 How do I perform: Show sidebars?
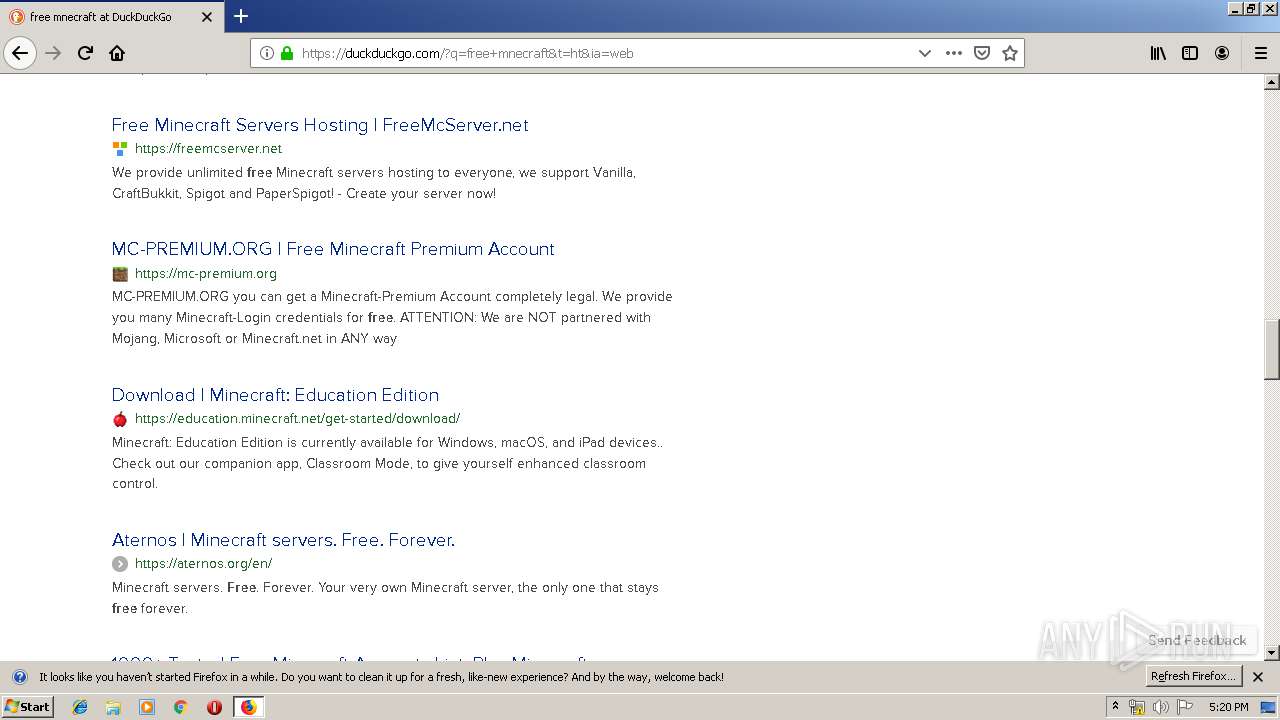point(1190,53)
